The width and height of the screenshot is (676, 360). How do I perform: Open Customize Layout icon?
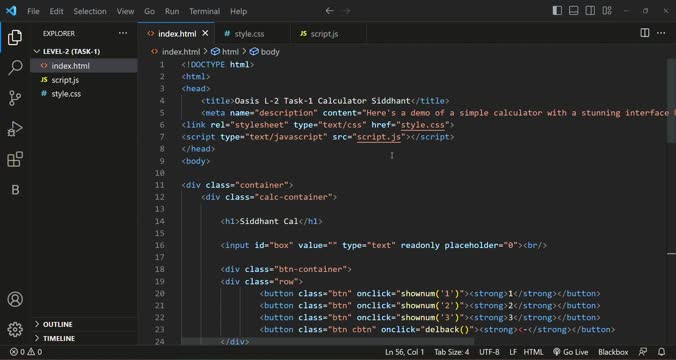(x=607, y=11)
